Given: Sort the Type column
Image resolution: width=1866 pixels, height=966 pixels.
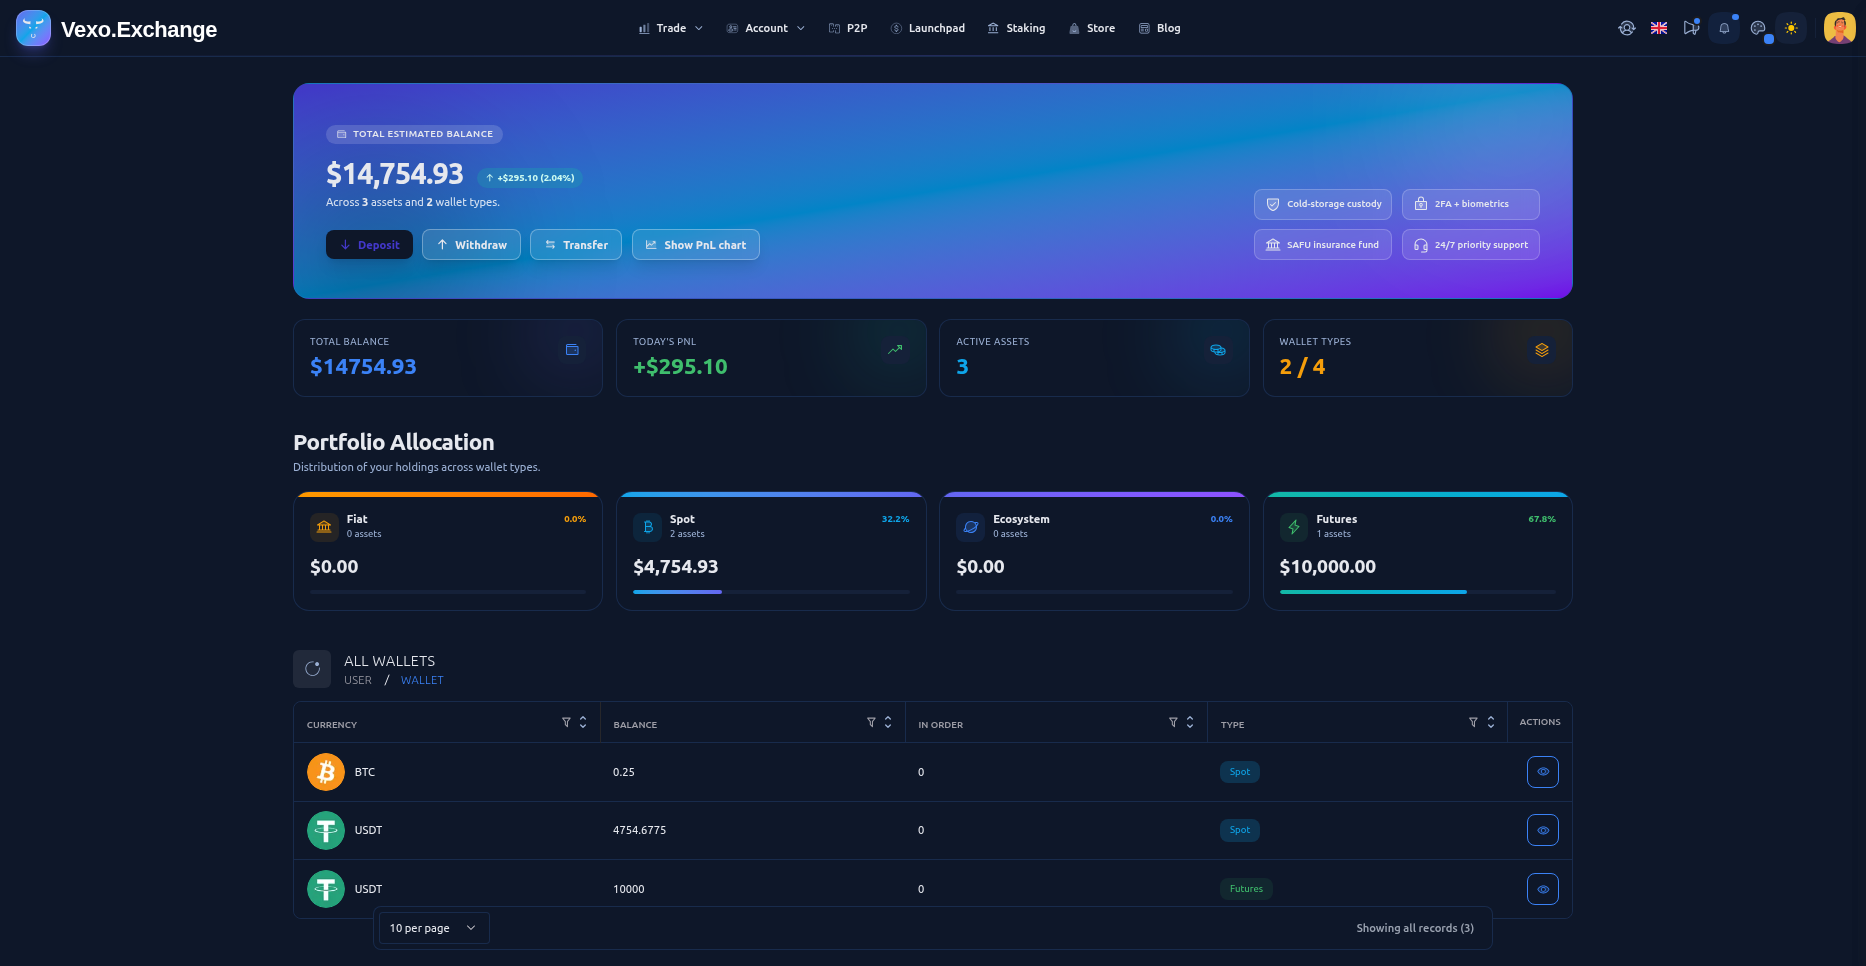Looking at the screenshot, I should click(x=1491, y=722).
